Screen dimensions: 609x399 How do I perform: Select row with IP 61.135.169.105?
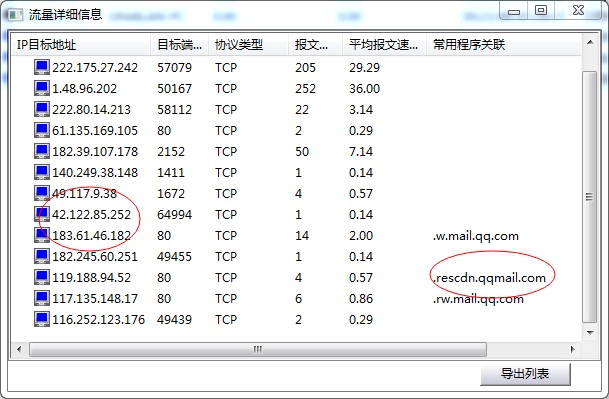(x=296, y=130)
